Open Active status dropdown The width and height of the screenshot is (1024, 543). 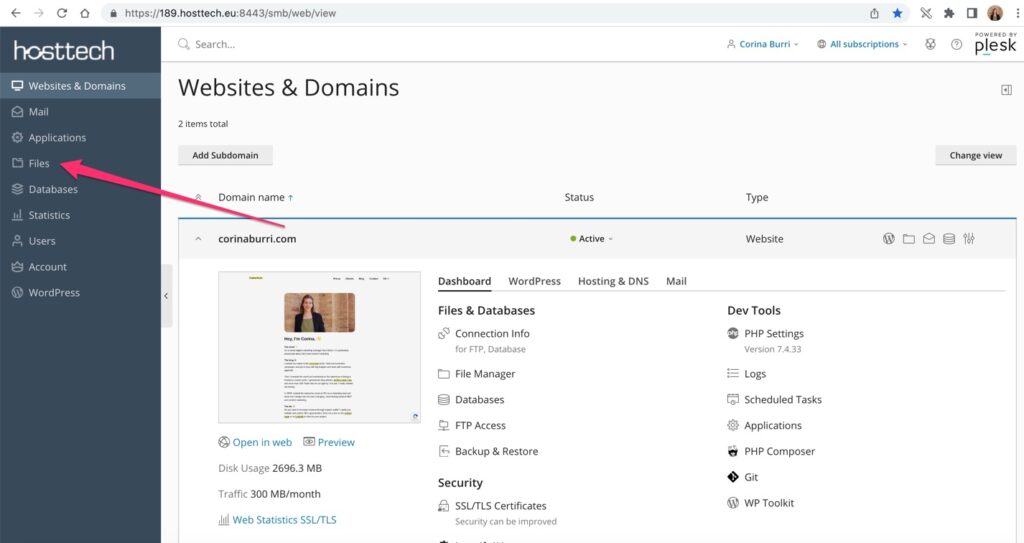(x=592, y=239)
